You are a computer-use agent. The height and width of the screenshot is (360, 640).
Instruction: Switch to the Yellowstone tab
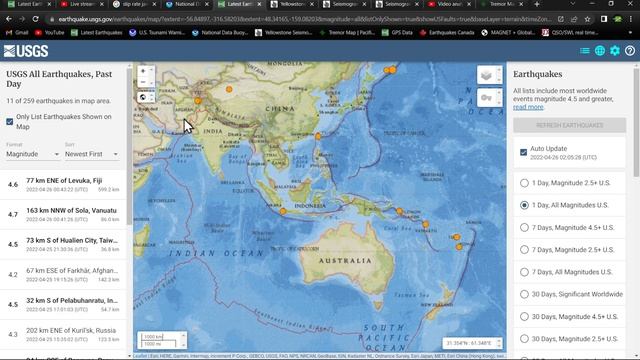(291, 4)
